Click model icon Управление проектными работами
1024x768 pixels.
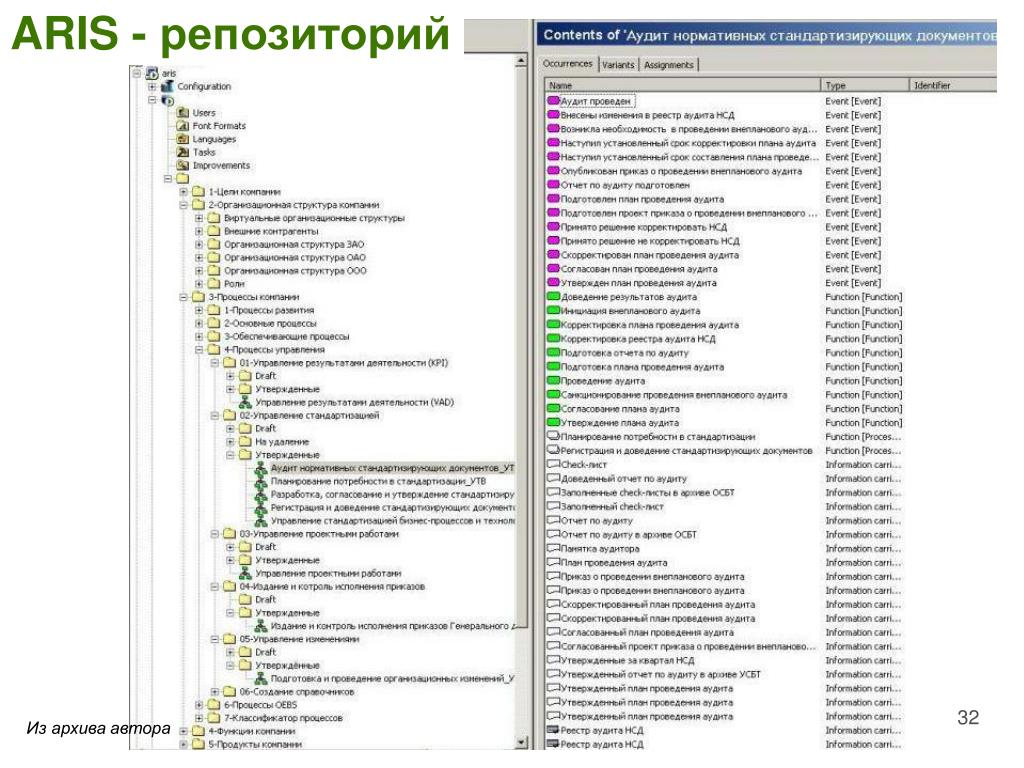point(245,573)
